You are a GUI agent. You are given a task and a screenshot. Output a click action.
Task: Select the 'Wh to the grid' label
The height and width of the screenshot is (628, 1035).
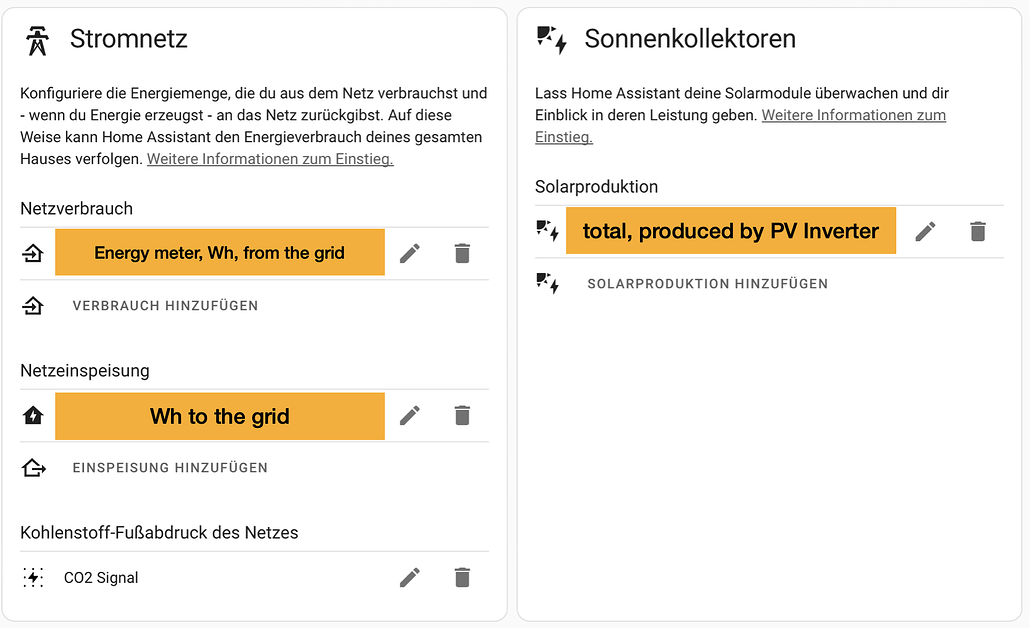point(219,416)
